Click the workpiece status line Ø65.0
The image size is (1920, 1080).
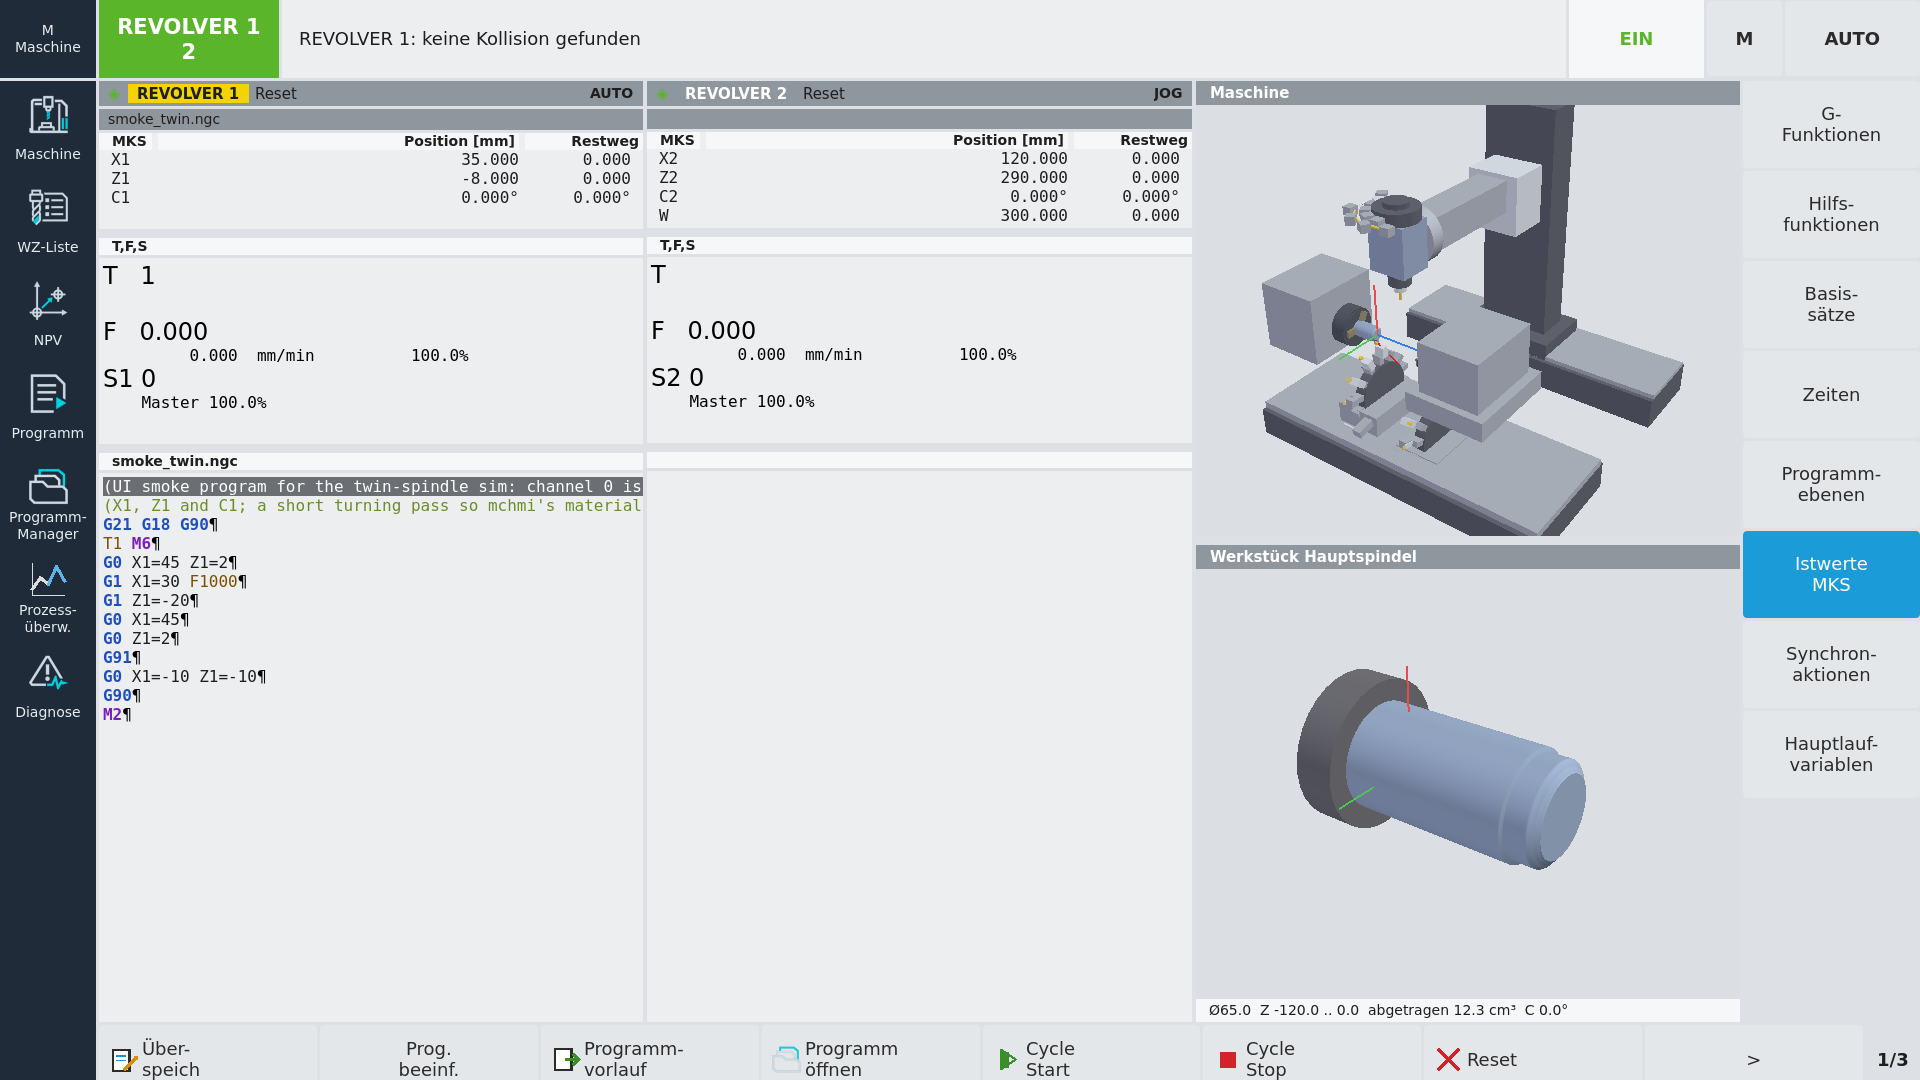tap(1467, 1010)
